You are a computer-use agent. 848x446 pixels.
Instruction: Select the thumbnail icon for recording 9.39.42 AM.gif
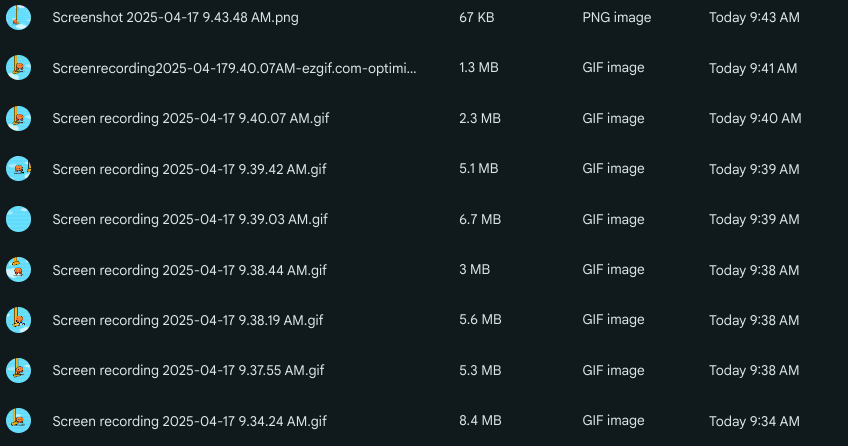(x=18, y=169)
